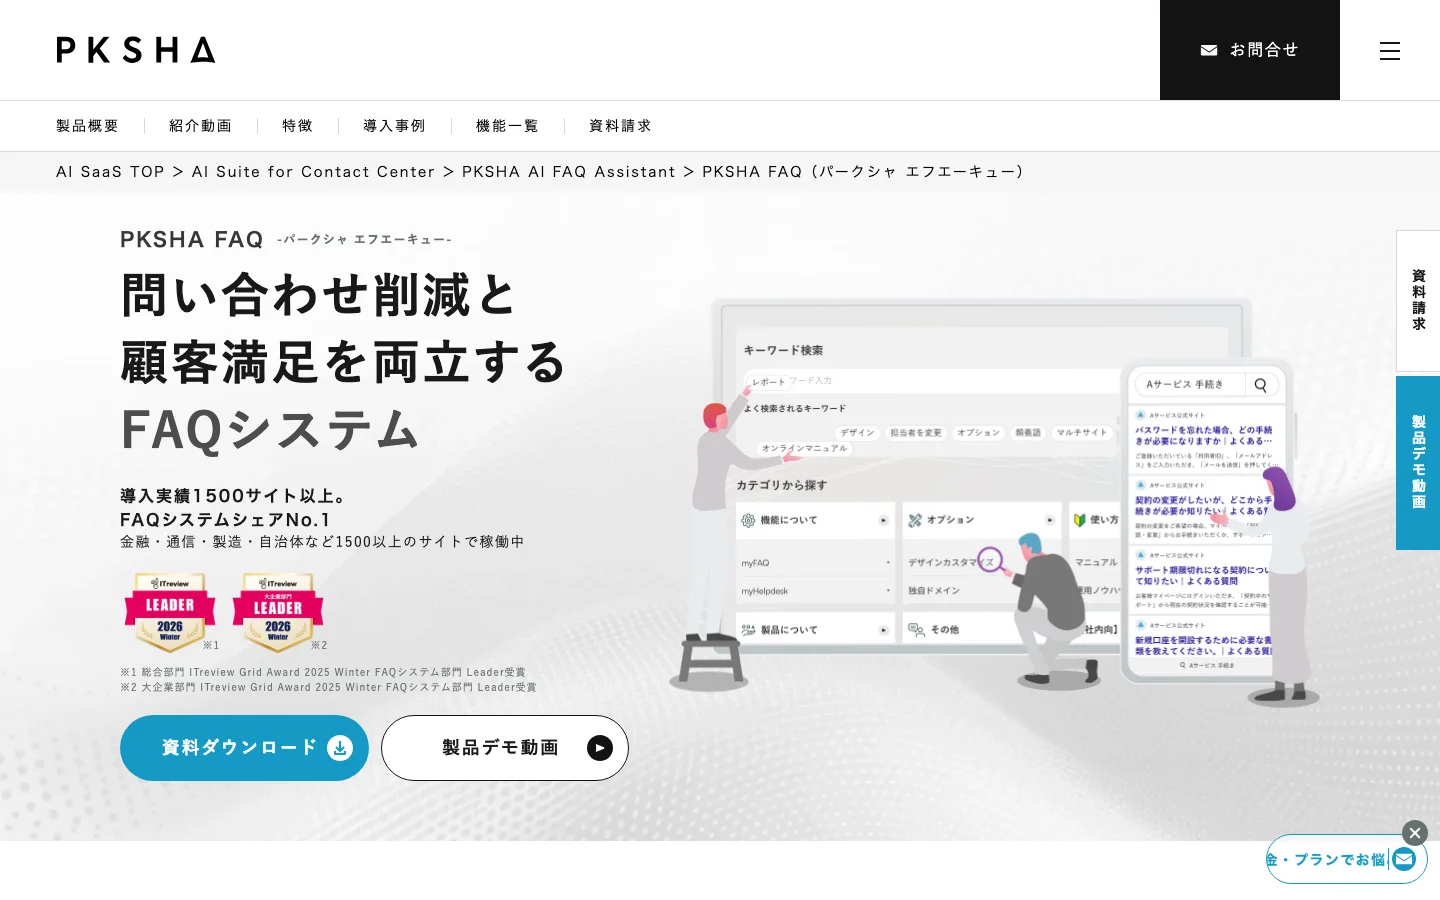Click envelope icon in お問合せ button

click(1209, 50)
